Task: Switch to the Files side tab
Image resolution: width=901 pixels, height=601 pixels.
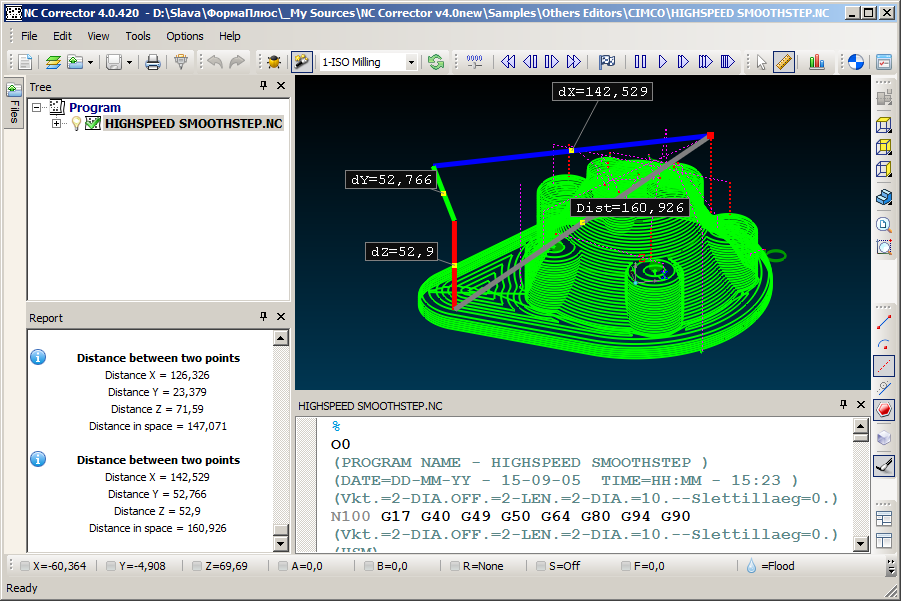Action: click(x=14, y=102)
